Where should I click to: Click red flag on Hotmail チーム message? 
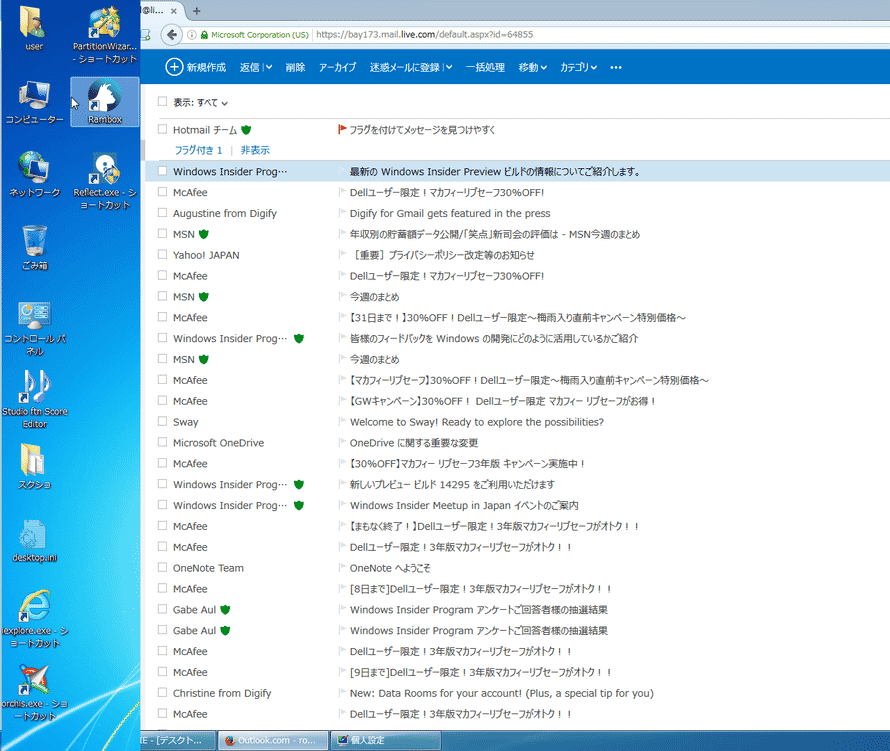pyautogui.click(x=342, y=129)
